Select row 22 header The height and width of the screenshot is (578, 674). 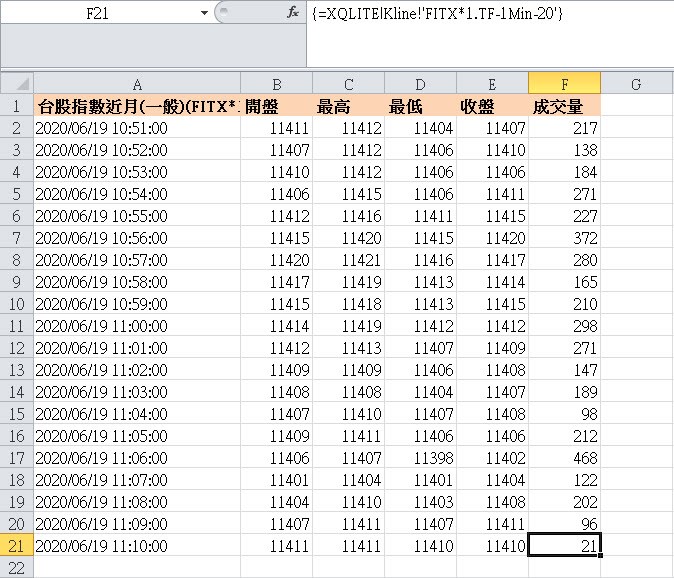[x=16, y=568]
